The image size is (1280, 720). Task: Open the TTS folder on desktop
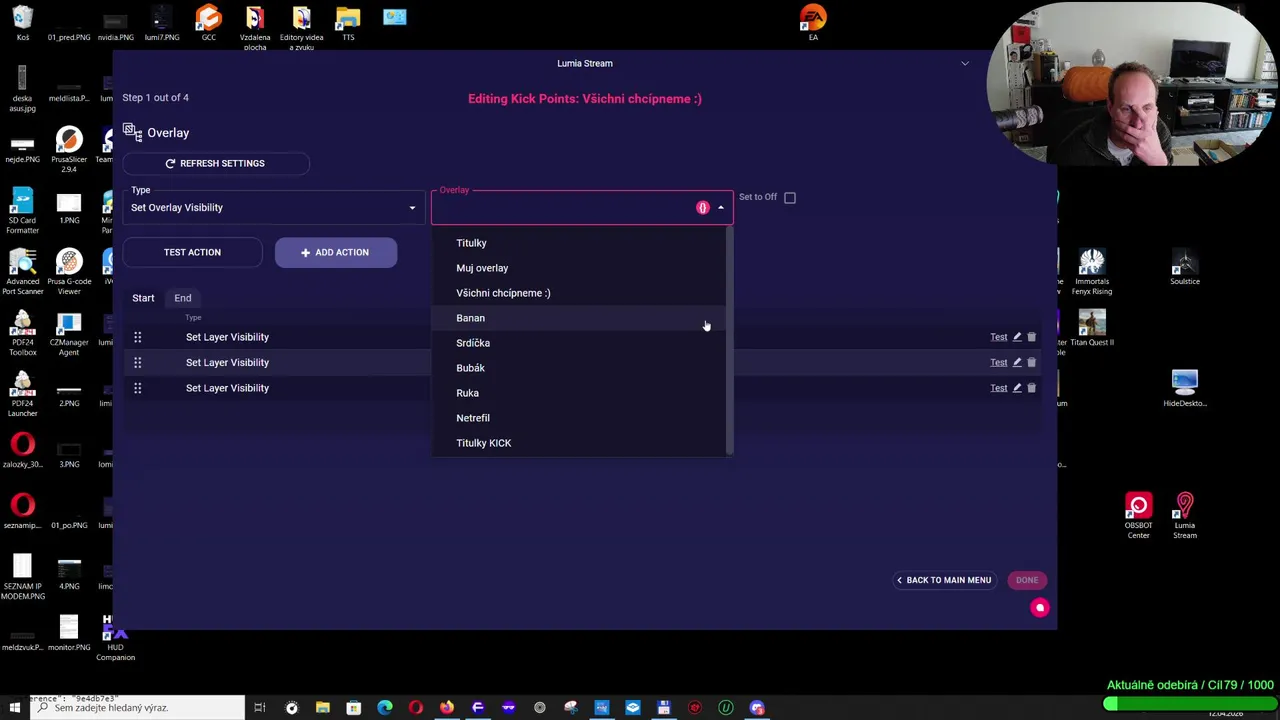[x=348, y=23]
